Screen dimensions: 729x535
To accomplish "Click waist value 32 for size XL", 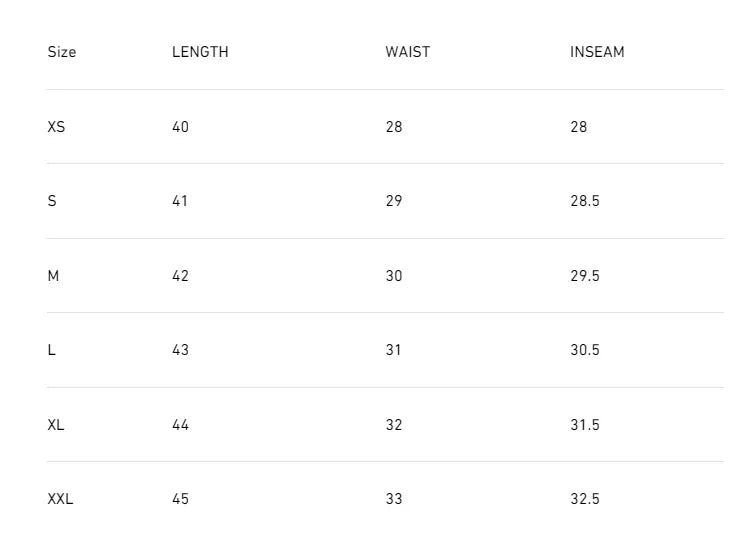I will pyautogui.click(x=394, y=425).
